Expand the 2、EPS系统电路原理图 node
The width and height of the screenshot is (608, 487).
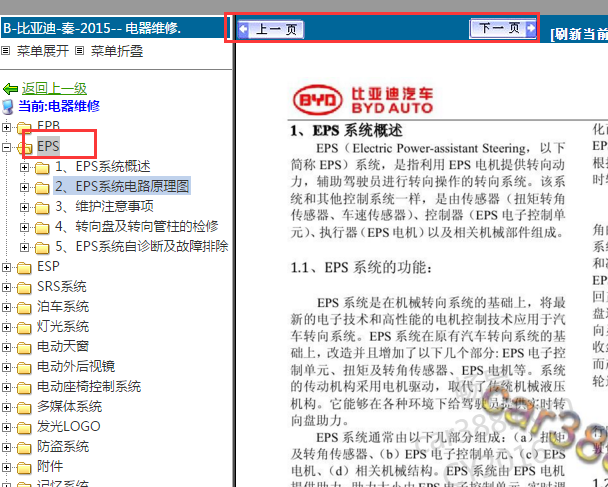click(24, 187)
